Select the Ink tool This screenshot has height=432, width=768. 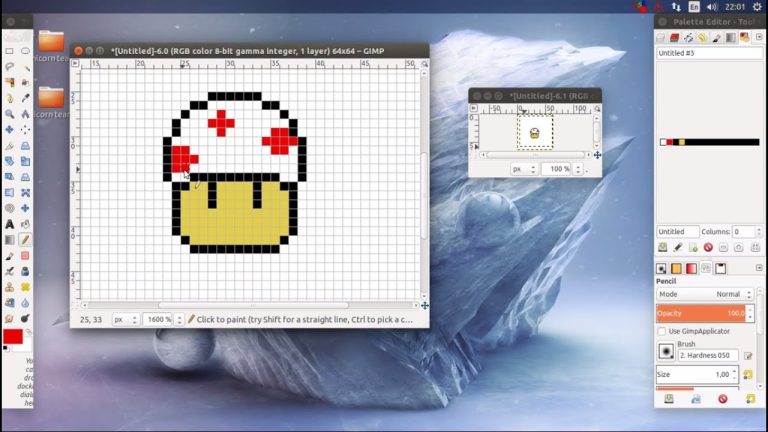25,271
